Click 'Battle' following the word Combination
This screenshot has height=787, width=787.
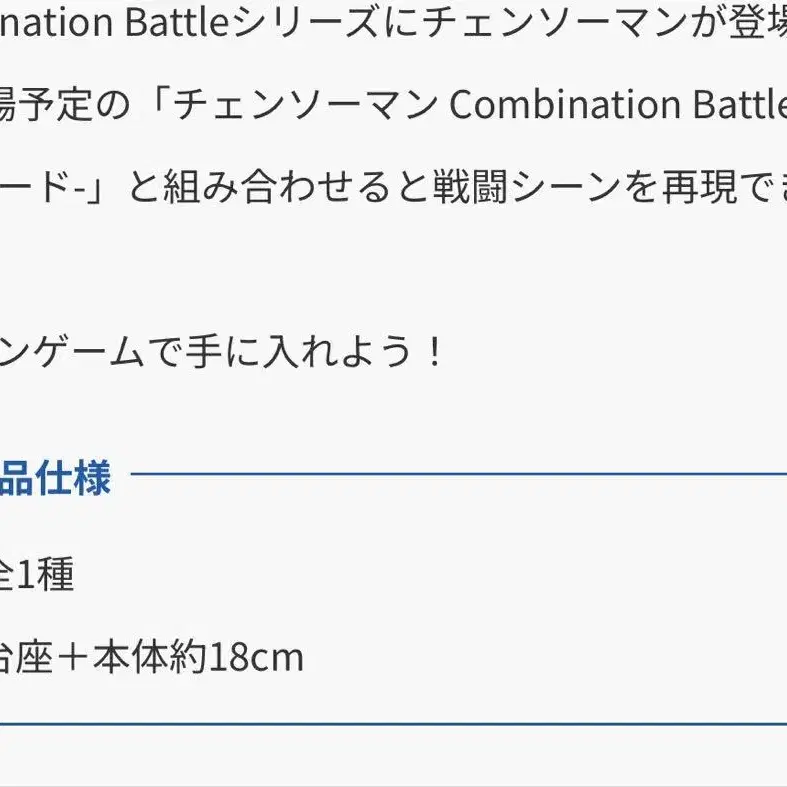click(740, 105)
